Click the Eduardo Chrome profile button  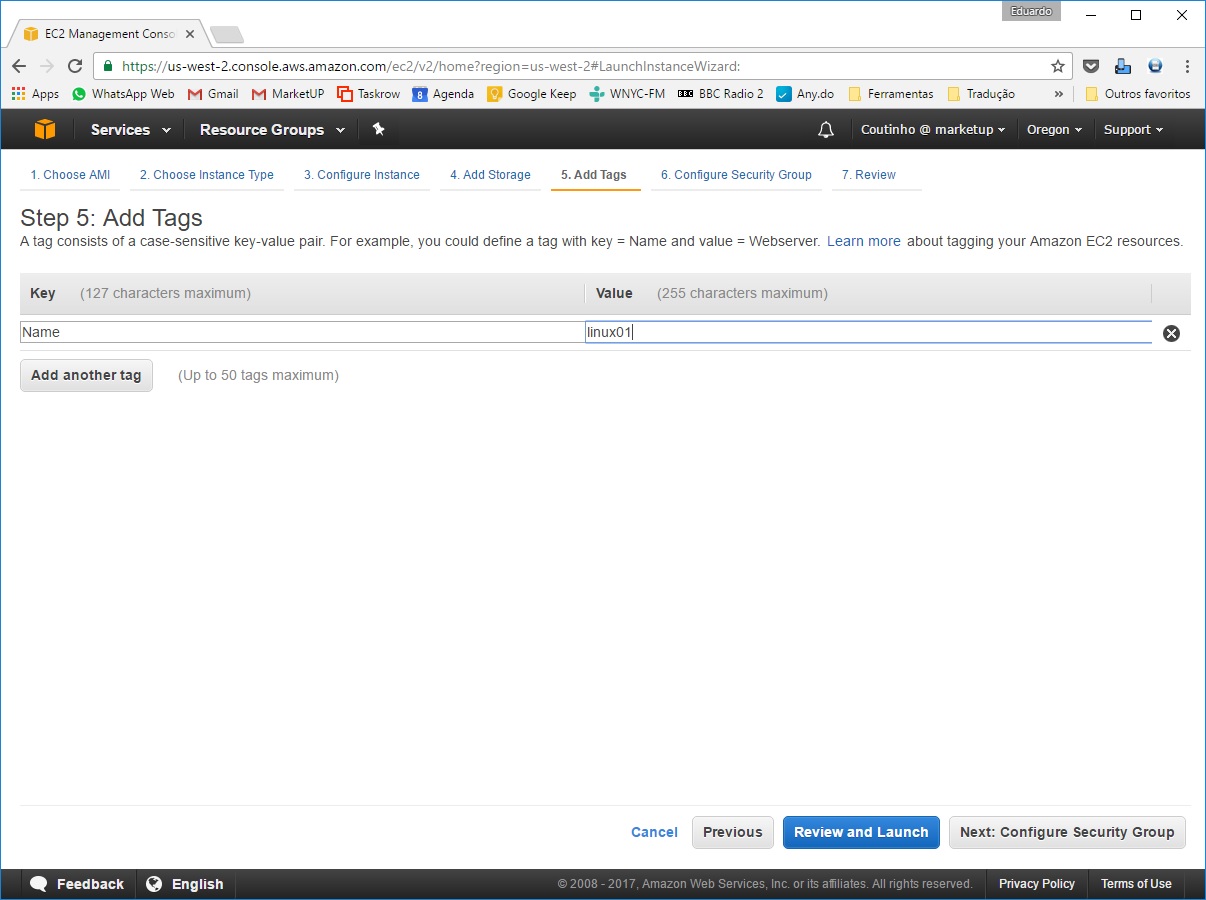pos(1031,11)
